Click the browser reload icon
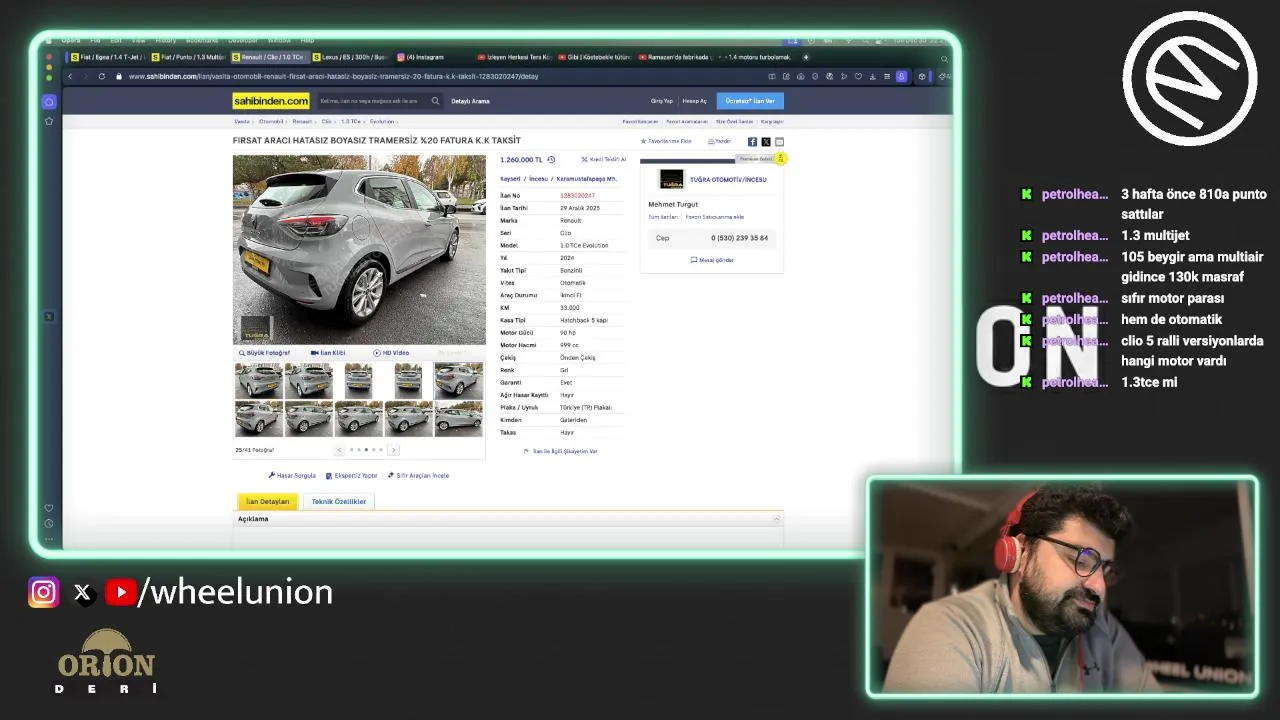Screen dimensions: 1280x720 click(x=102, y=77)
